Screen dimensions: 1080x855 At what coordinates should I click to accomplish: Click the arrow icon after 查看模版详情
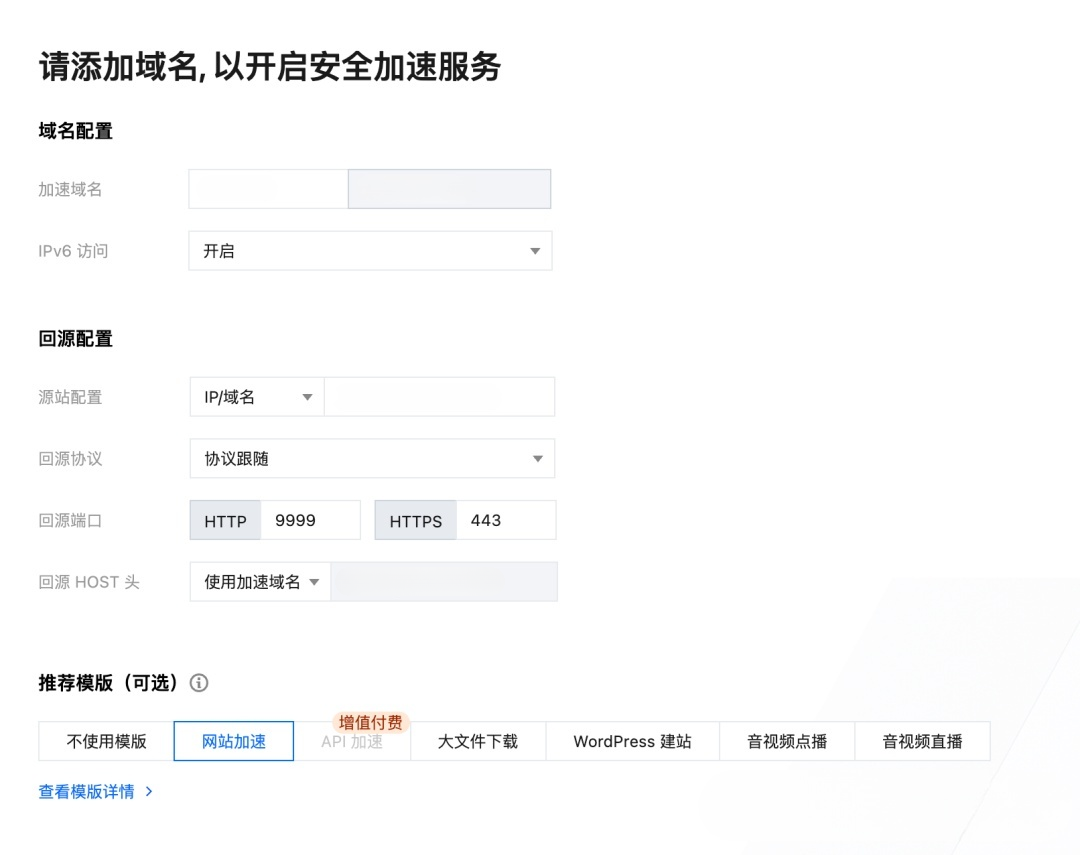tap(149, 791)
